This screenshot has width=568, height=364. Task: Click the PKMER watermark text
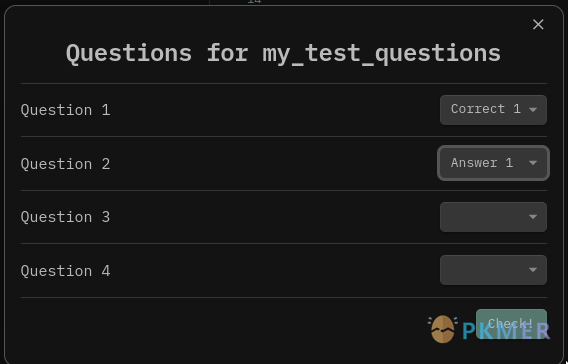coord(506,331)
